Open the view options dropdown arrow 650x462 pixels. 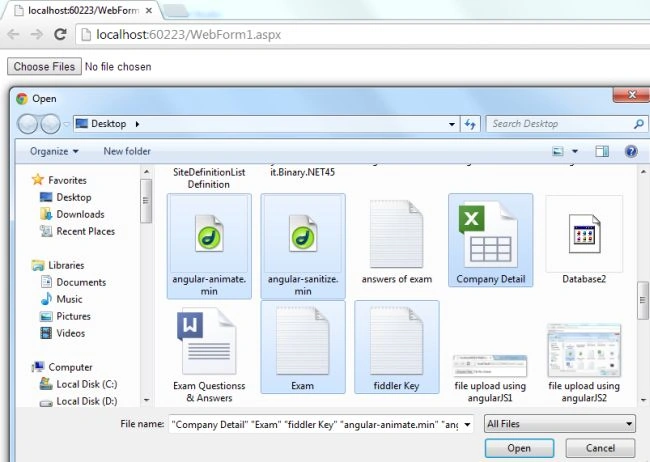coord(575,151)
